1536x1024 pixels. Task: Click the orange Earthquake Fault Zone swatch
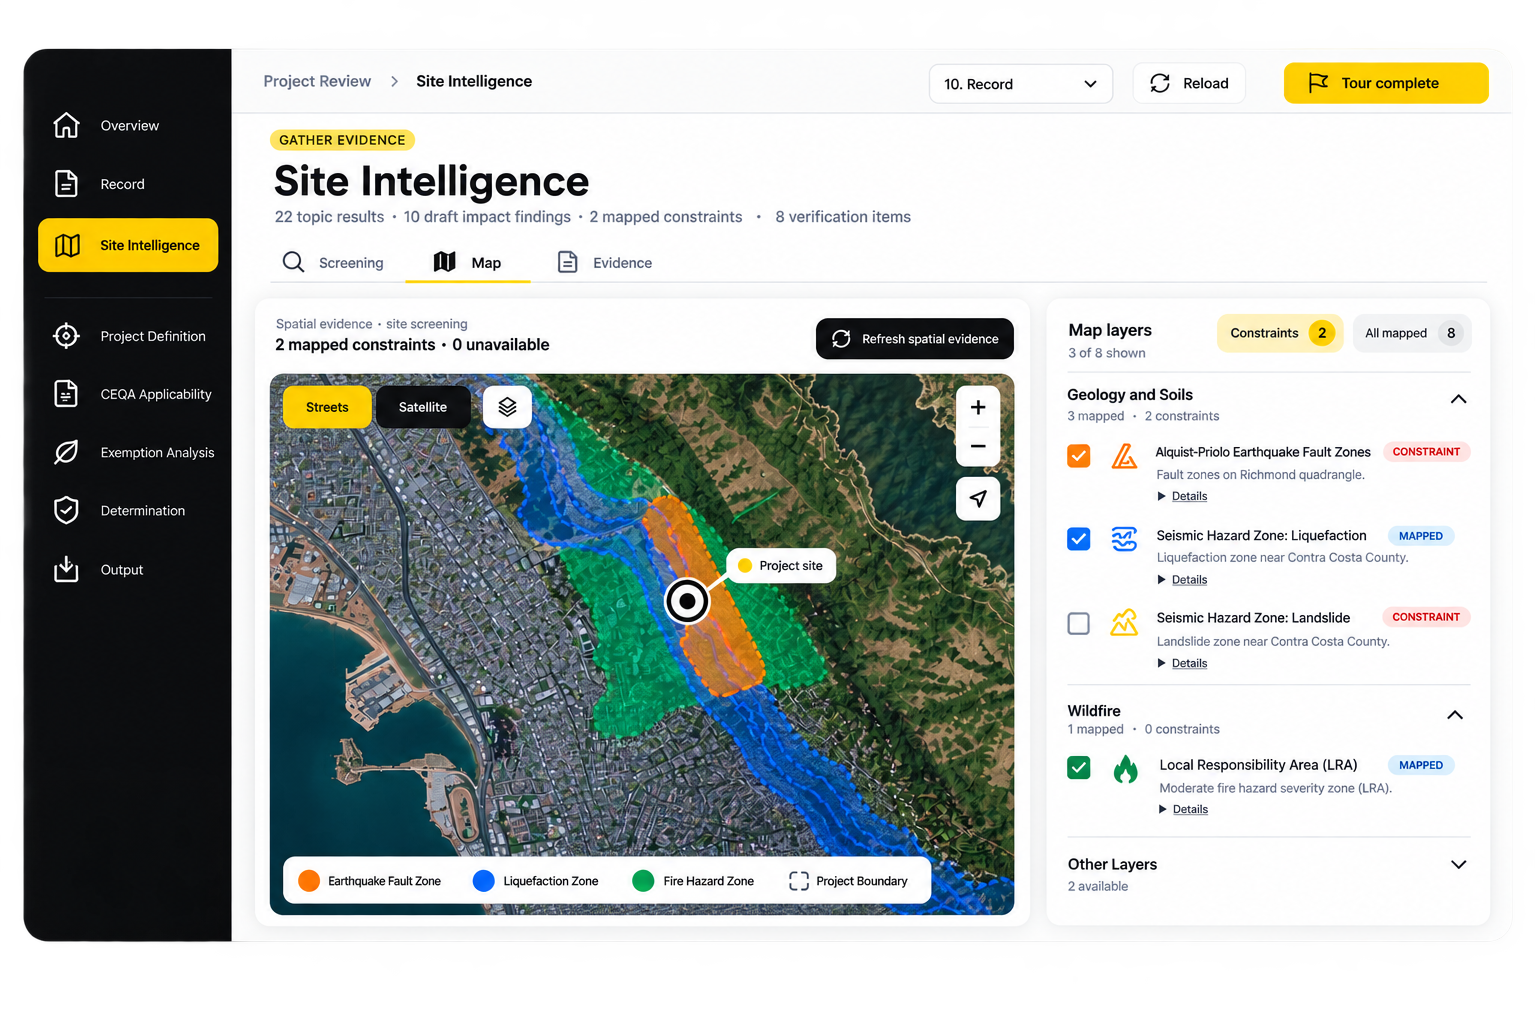pyautogui.click(x=309, y=881)
